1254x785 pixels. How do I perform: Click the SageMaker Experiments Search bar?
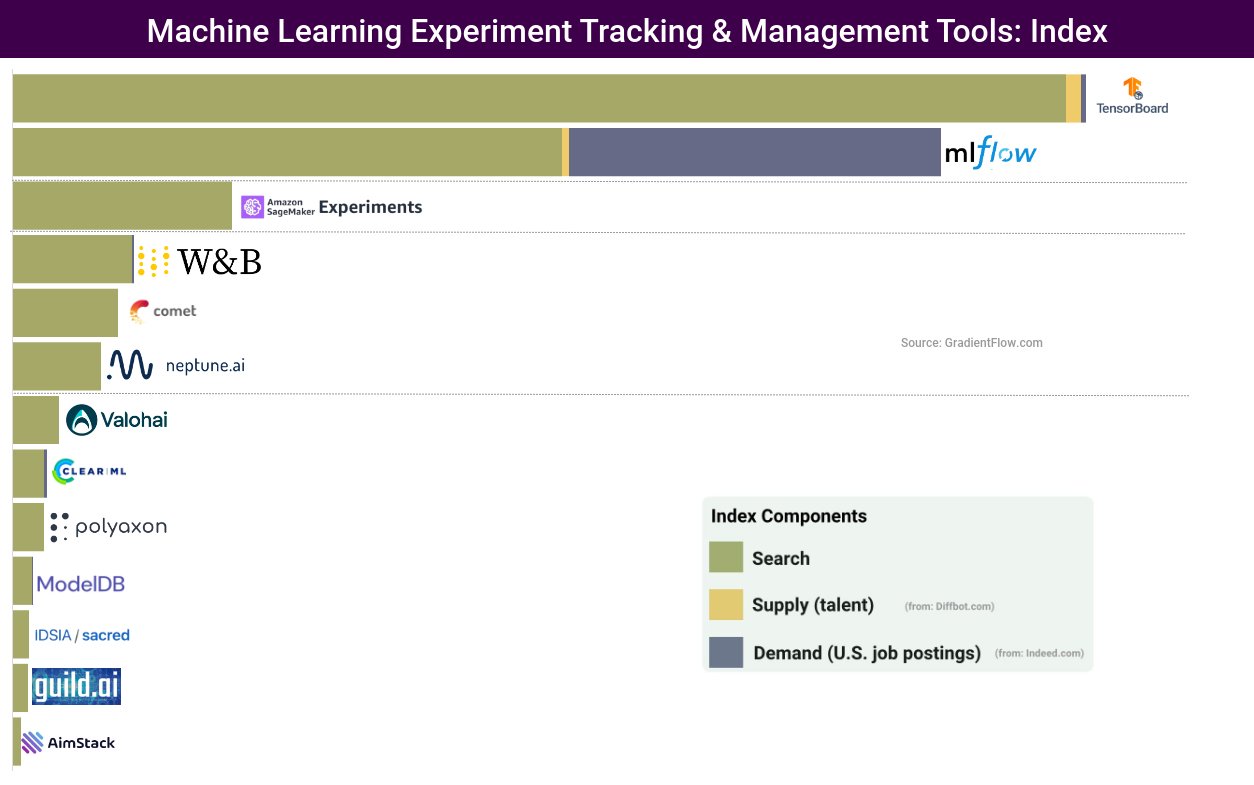click(x=122, y=206)
